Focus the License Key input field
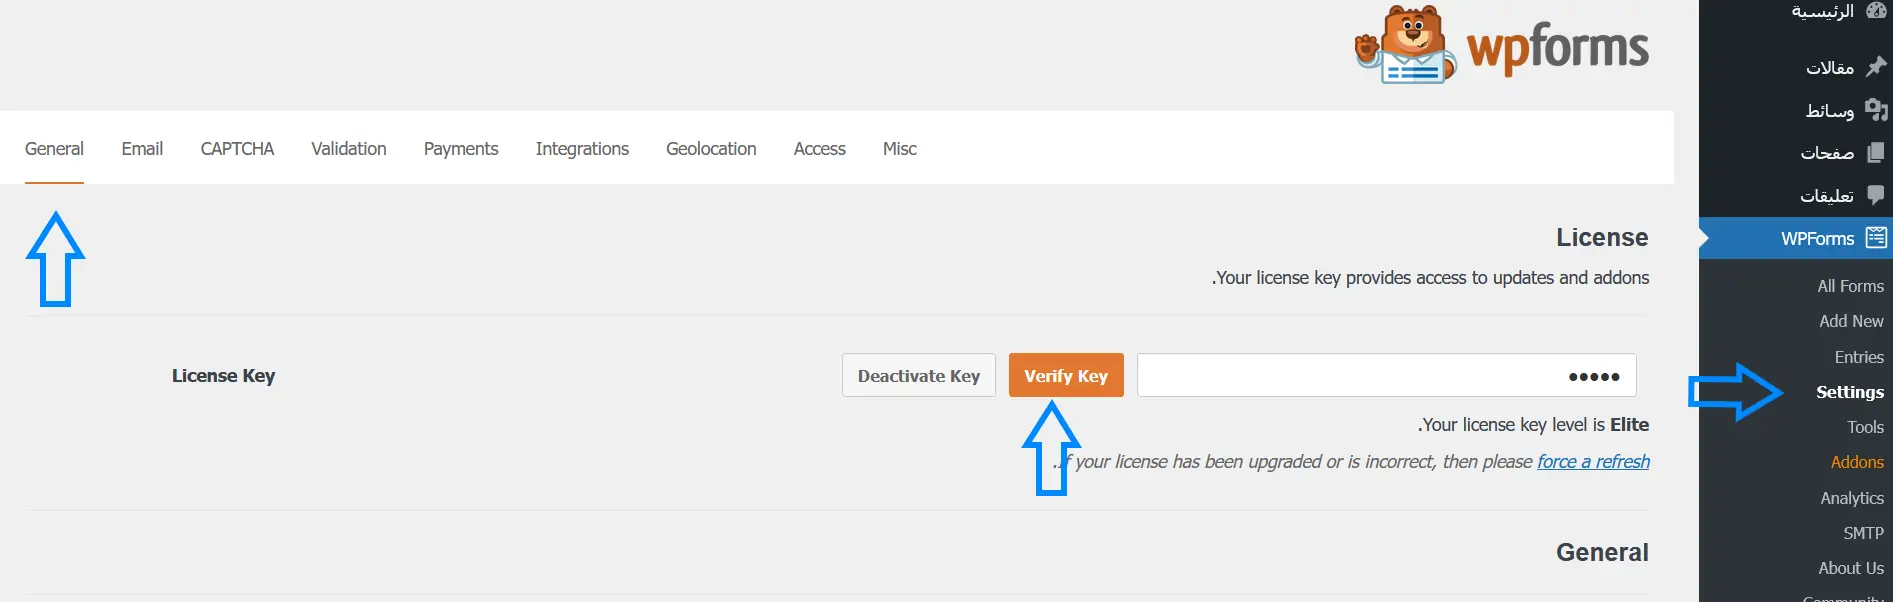Screen dimensions: 1893x602 [1386, 376]
